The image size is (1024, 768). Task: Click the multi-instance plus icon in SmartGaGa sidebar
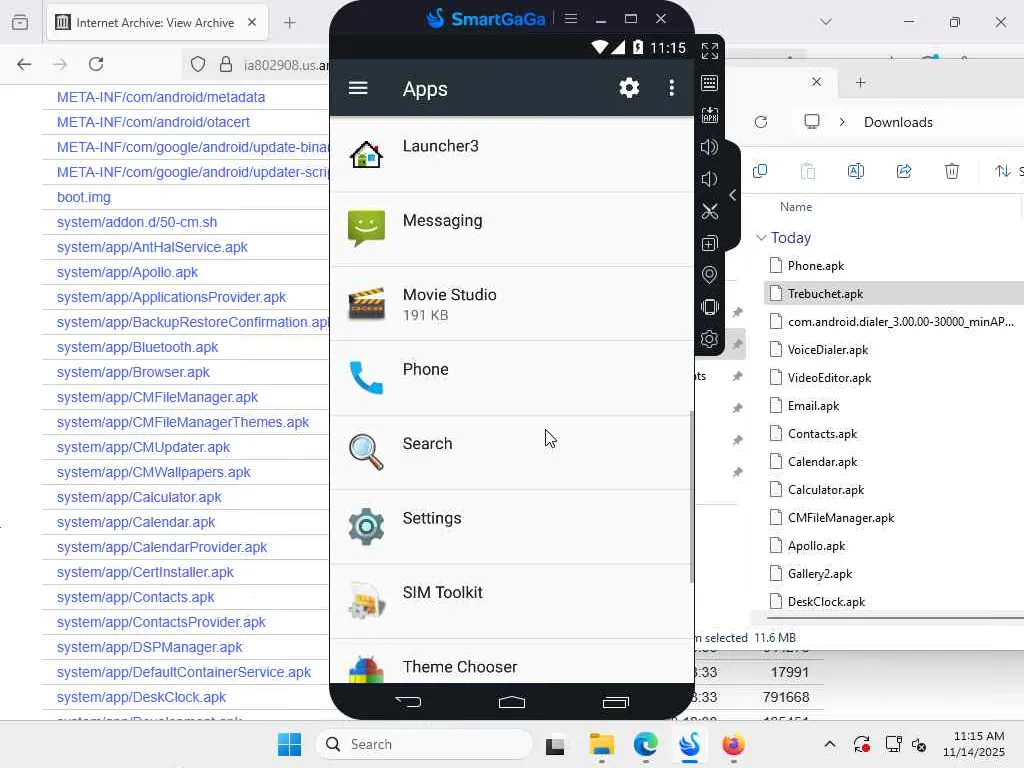(710, 243)
